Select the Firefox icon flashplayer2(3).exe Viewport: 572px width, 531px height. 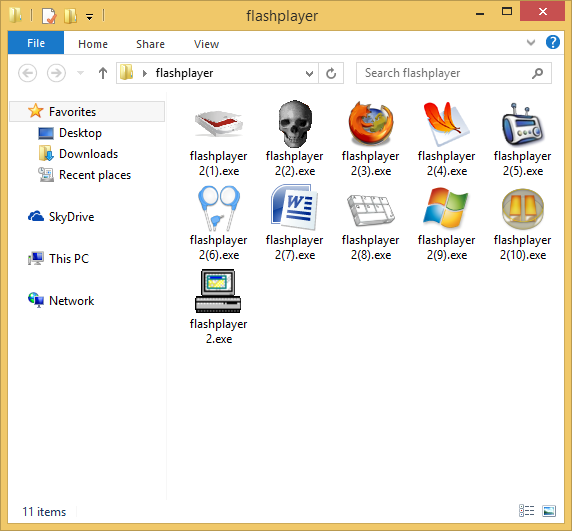point(371,124)
